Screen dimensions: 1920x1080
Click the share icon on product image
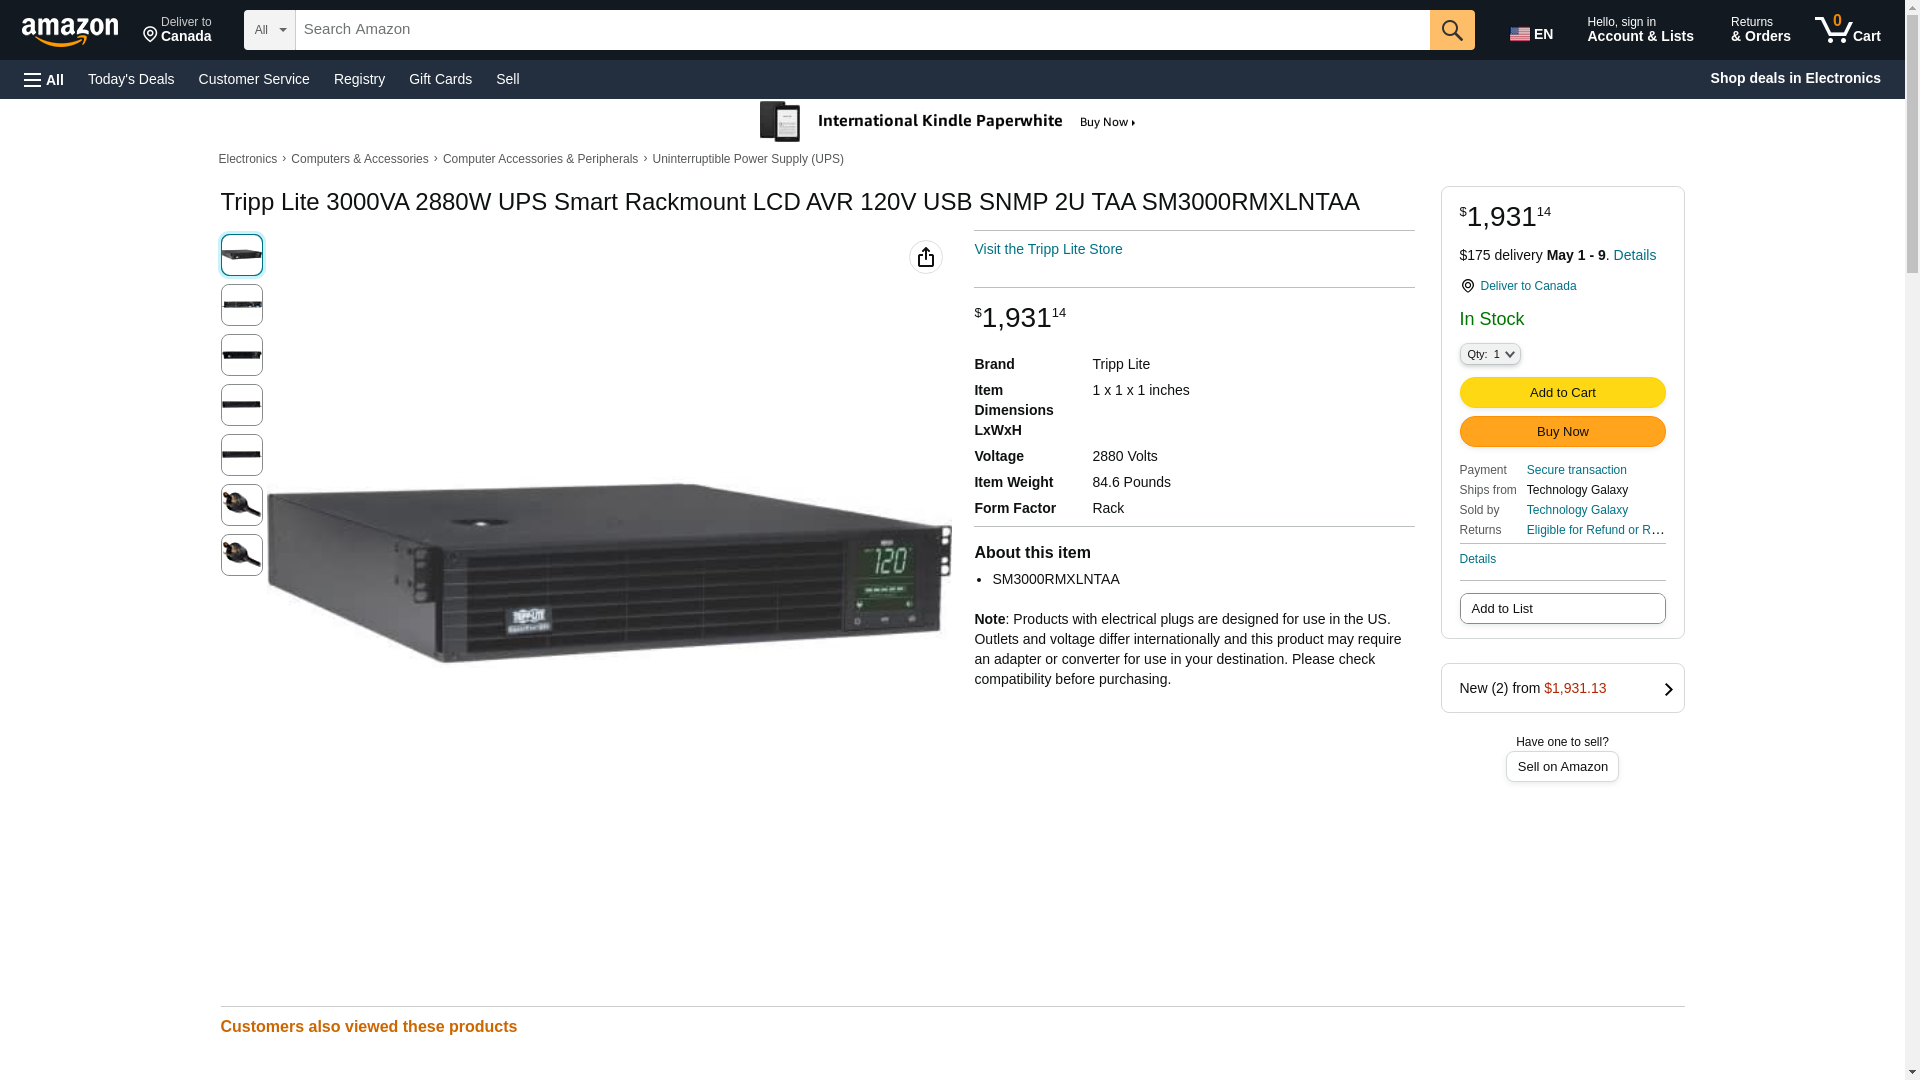click(925, 257)
